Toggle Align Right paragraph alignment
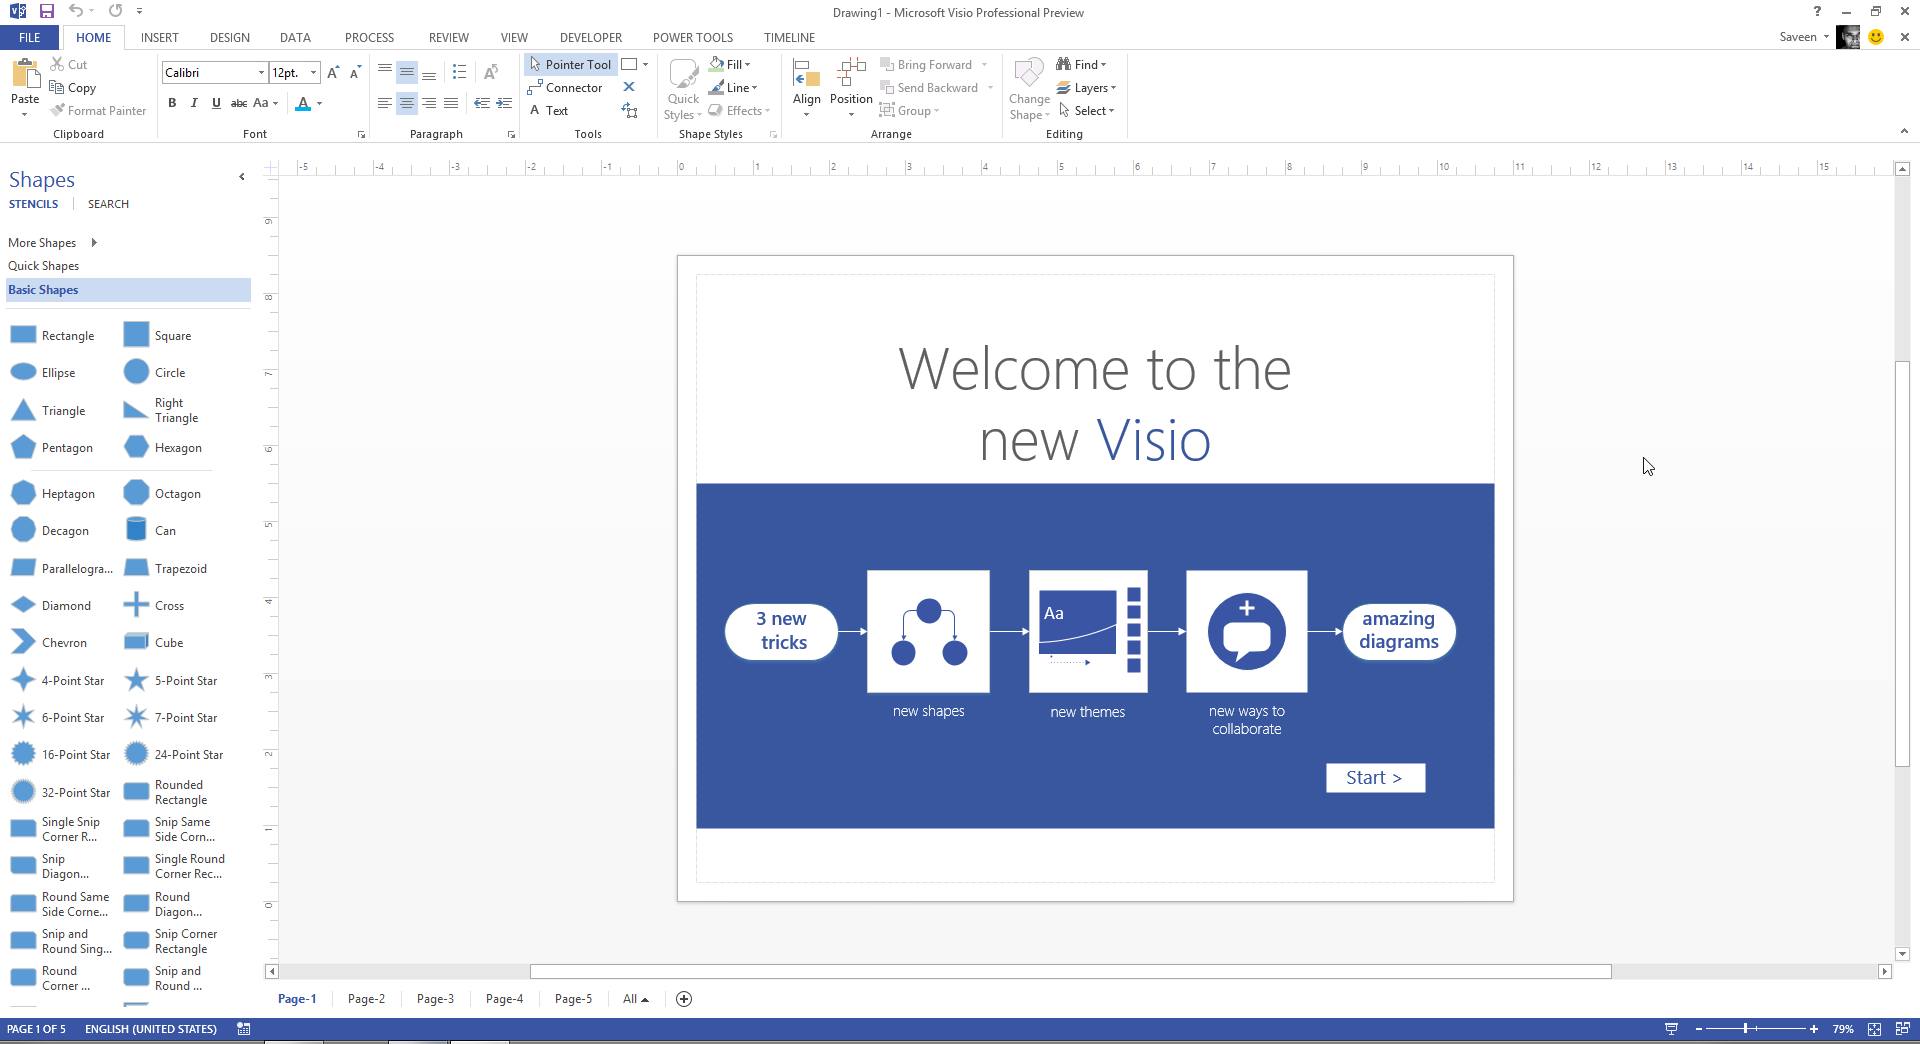 point(428,103)
